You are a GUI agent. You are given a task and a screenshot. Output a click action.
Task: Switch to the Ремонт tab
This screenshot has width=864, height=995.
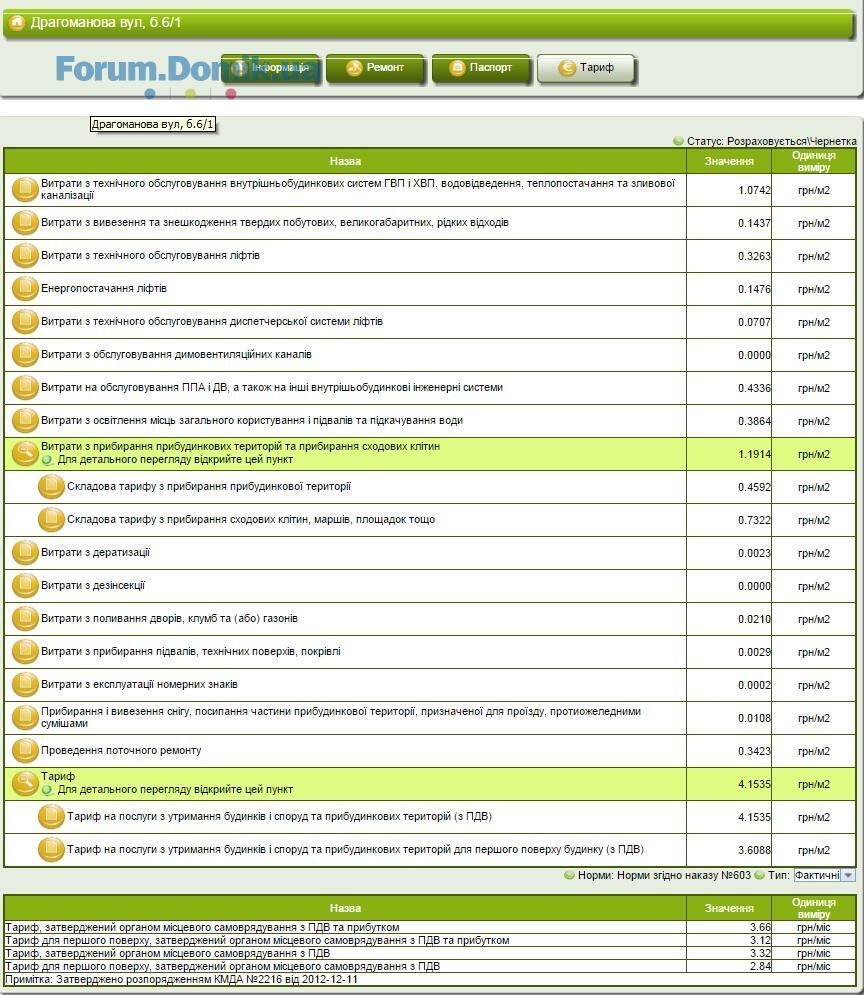pyautogui.click(x=375, y=68)
